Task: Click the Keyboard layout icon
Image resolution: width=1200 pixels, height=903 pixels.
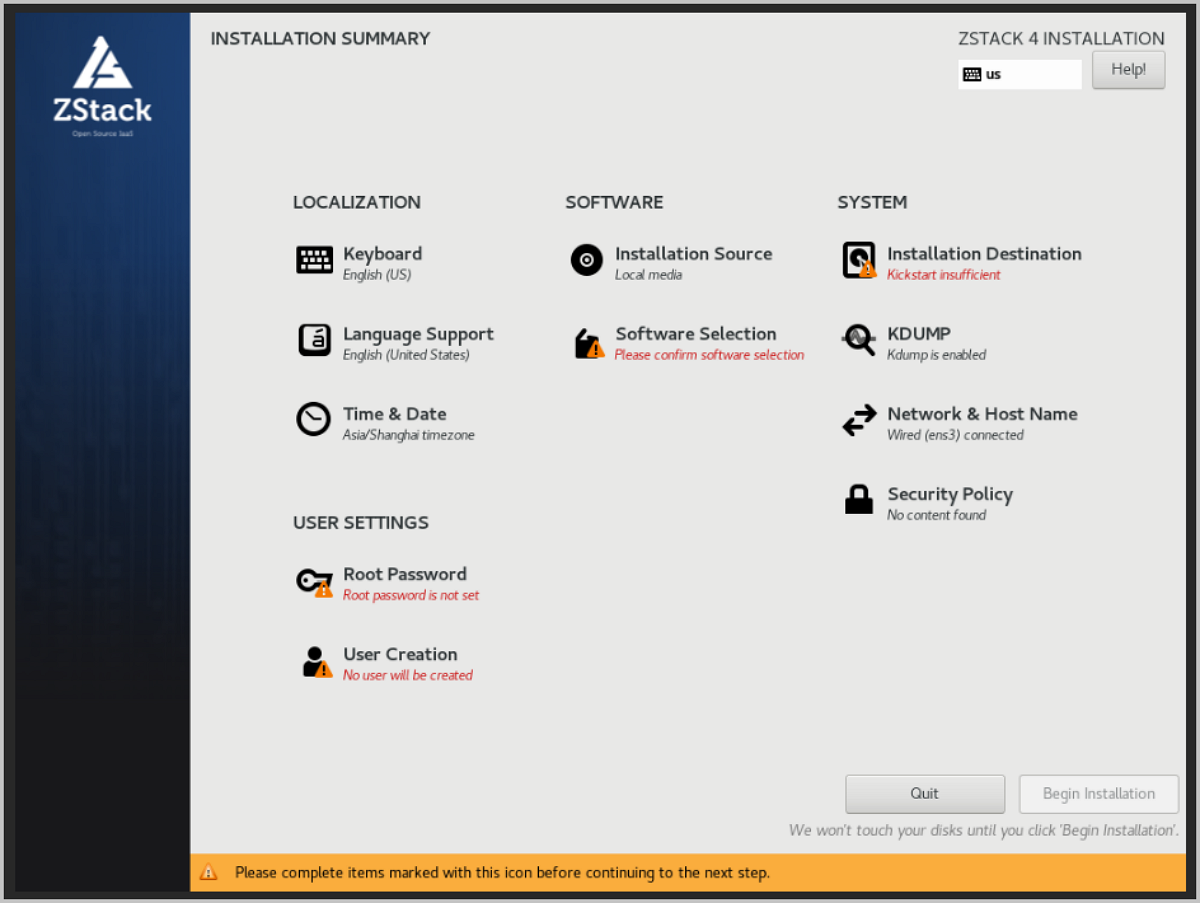Action: click(314, 260)
